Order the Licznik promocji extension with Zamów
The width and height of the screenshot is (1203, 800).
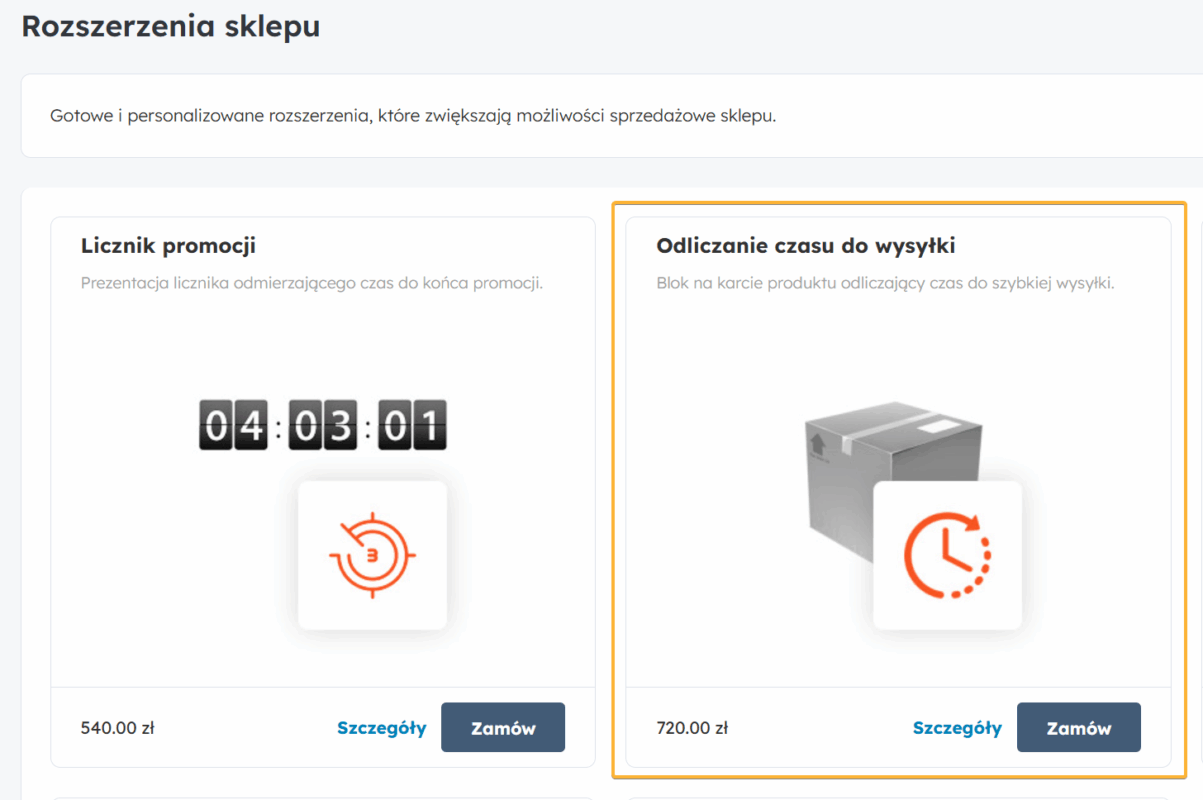point(503,727)
